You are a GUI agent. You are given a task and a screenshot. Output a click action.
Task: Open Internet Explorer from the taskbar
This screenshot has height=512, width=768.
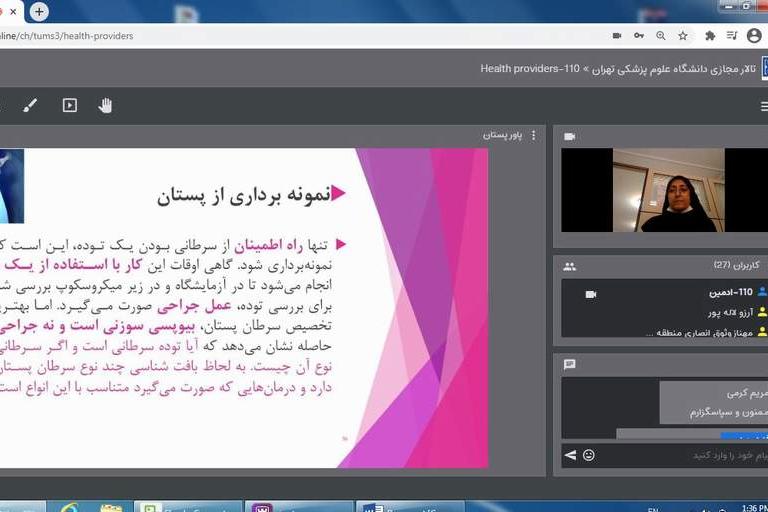coord(70,507)
